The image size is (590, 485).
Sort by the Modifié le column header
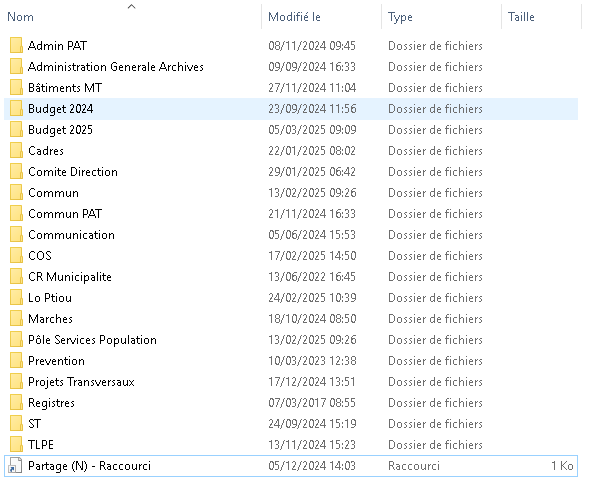[x=294, y=17]
